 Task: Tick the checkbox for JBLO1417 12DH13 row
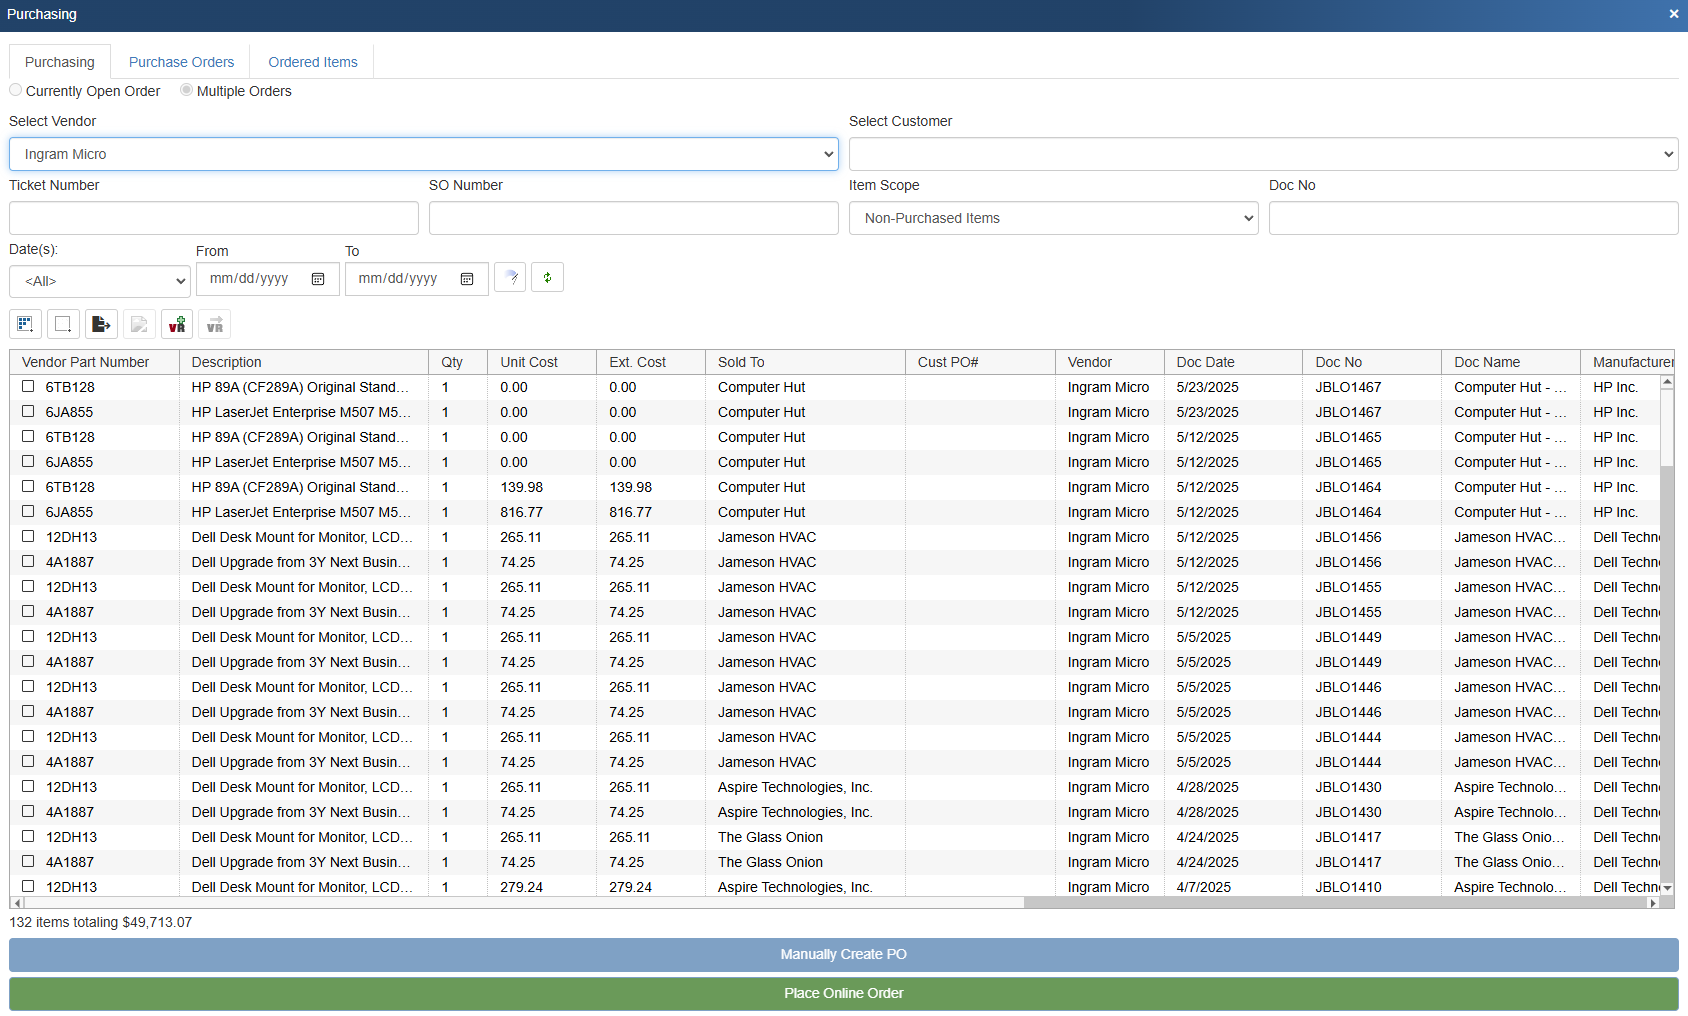pos(28,836)
